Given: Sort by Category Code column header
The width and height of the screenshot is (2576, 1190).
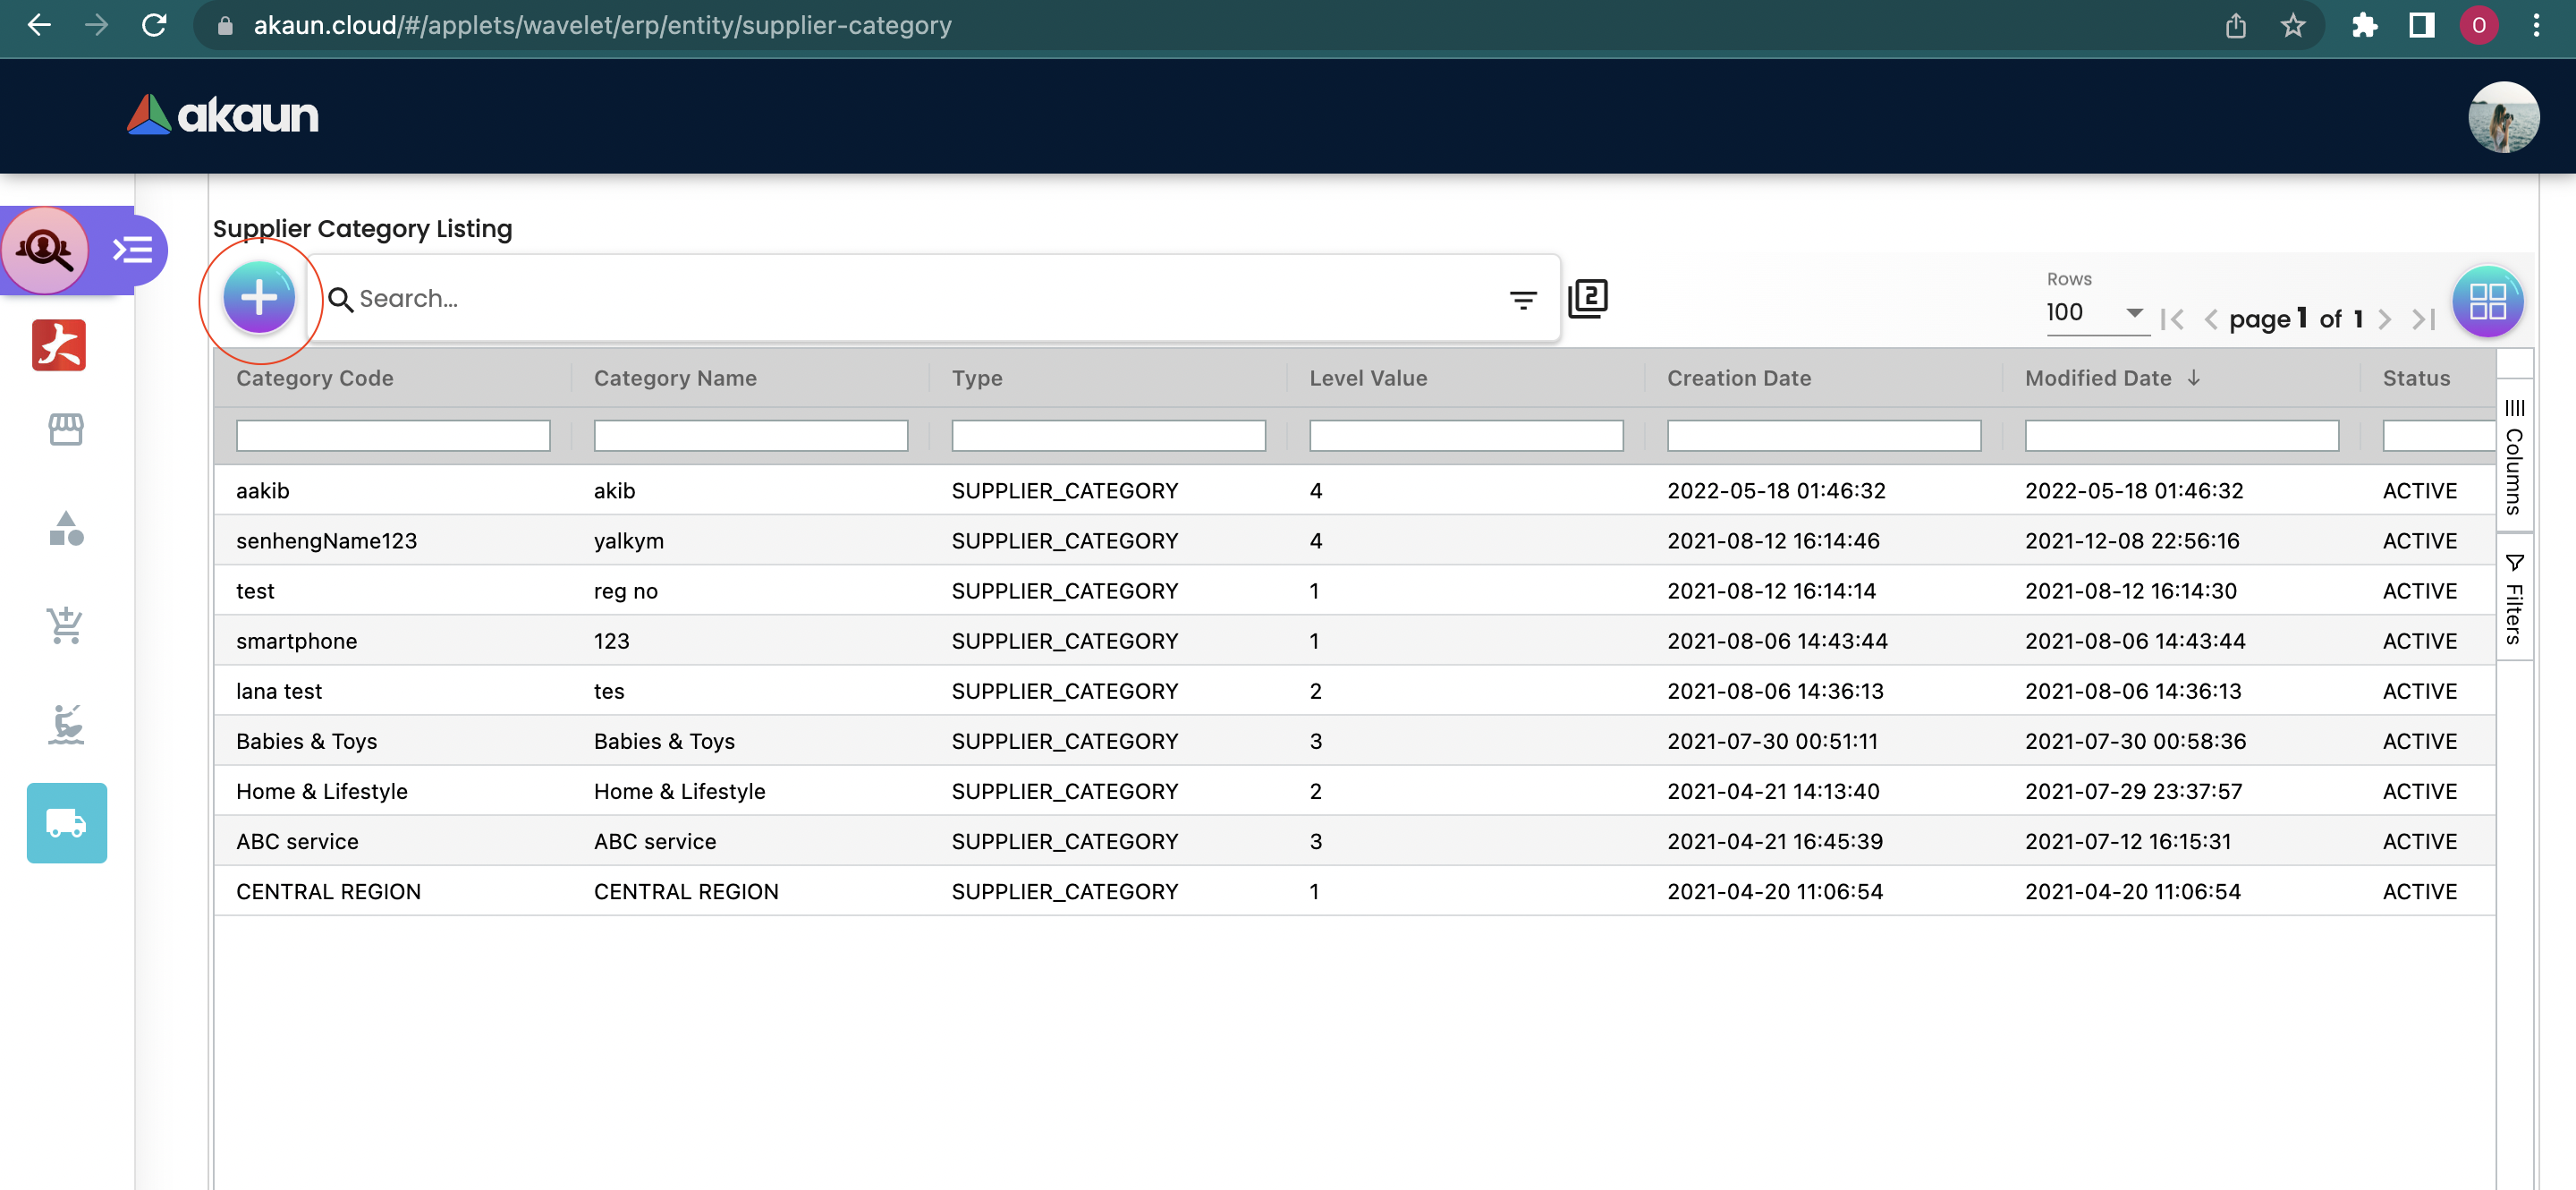Looking at the screenshot, I should point(315,378).
